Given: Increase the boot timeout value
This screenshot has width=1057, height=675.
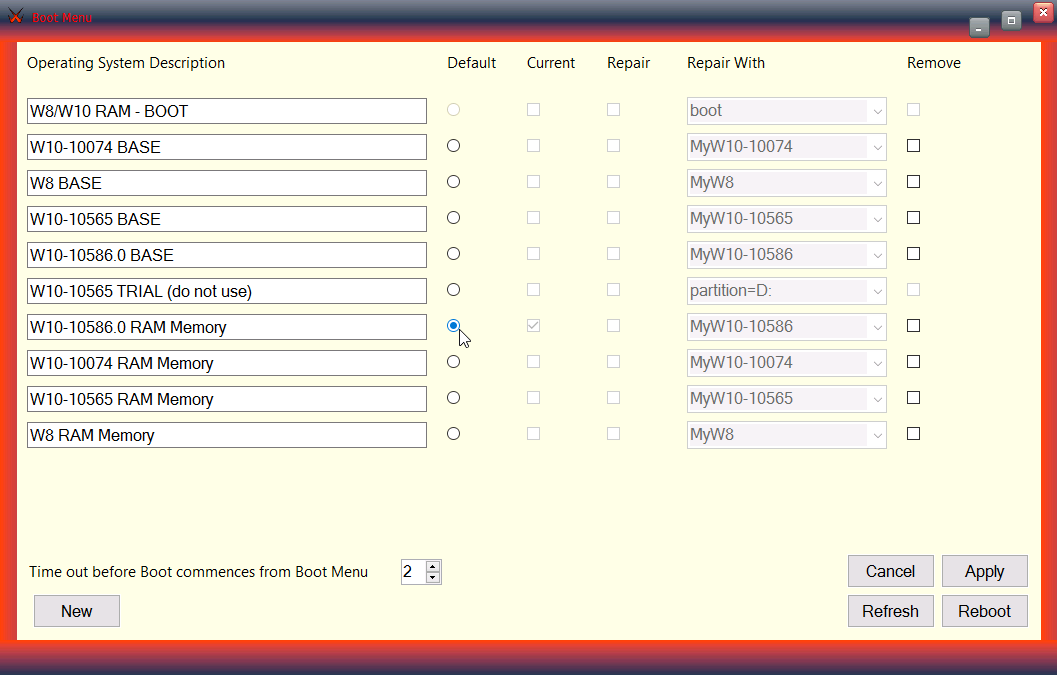Looking at the screenshot, I should coord(433,566).
